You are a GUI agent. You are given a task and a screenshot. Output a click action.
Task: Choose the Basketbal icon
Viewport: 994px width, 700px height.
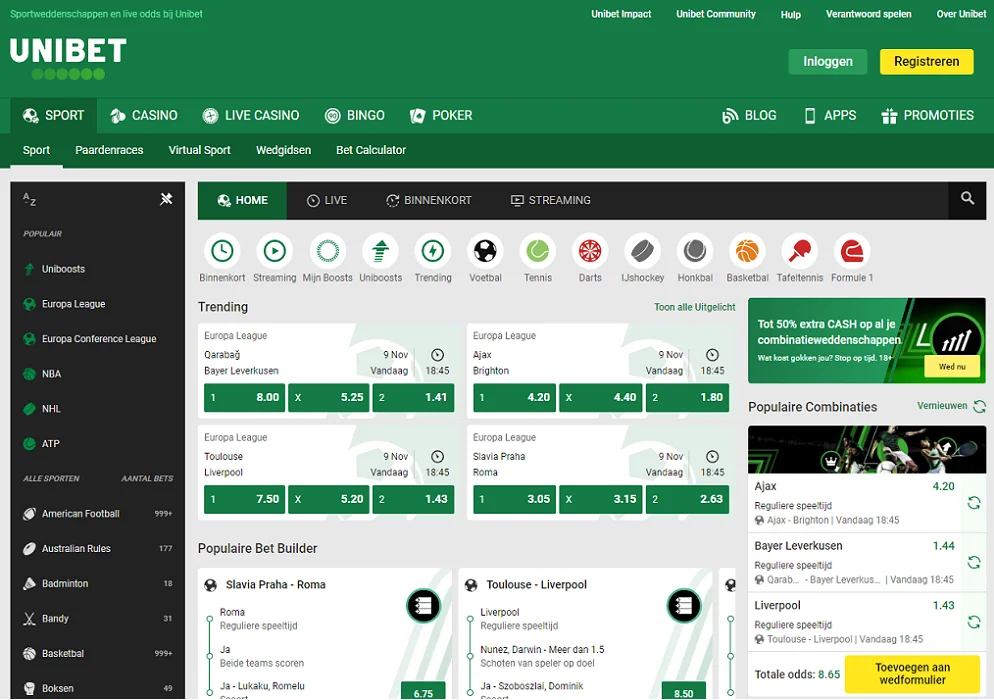point(747,251)
